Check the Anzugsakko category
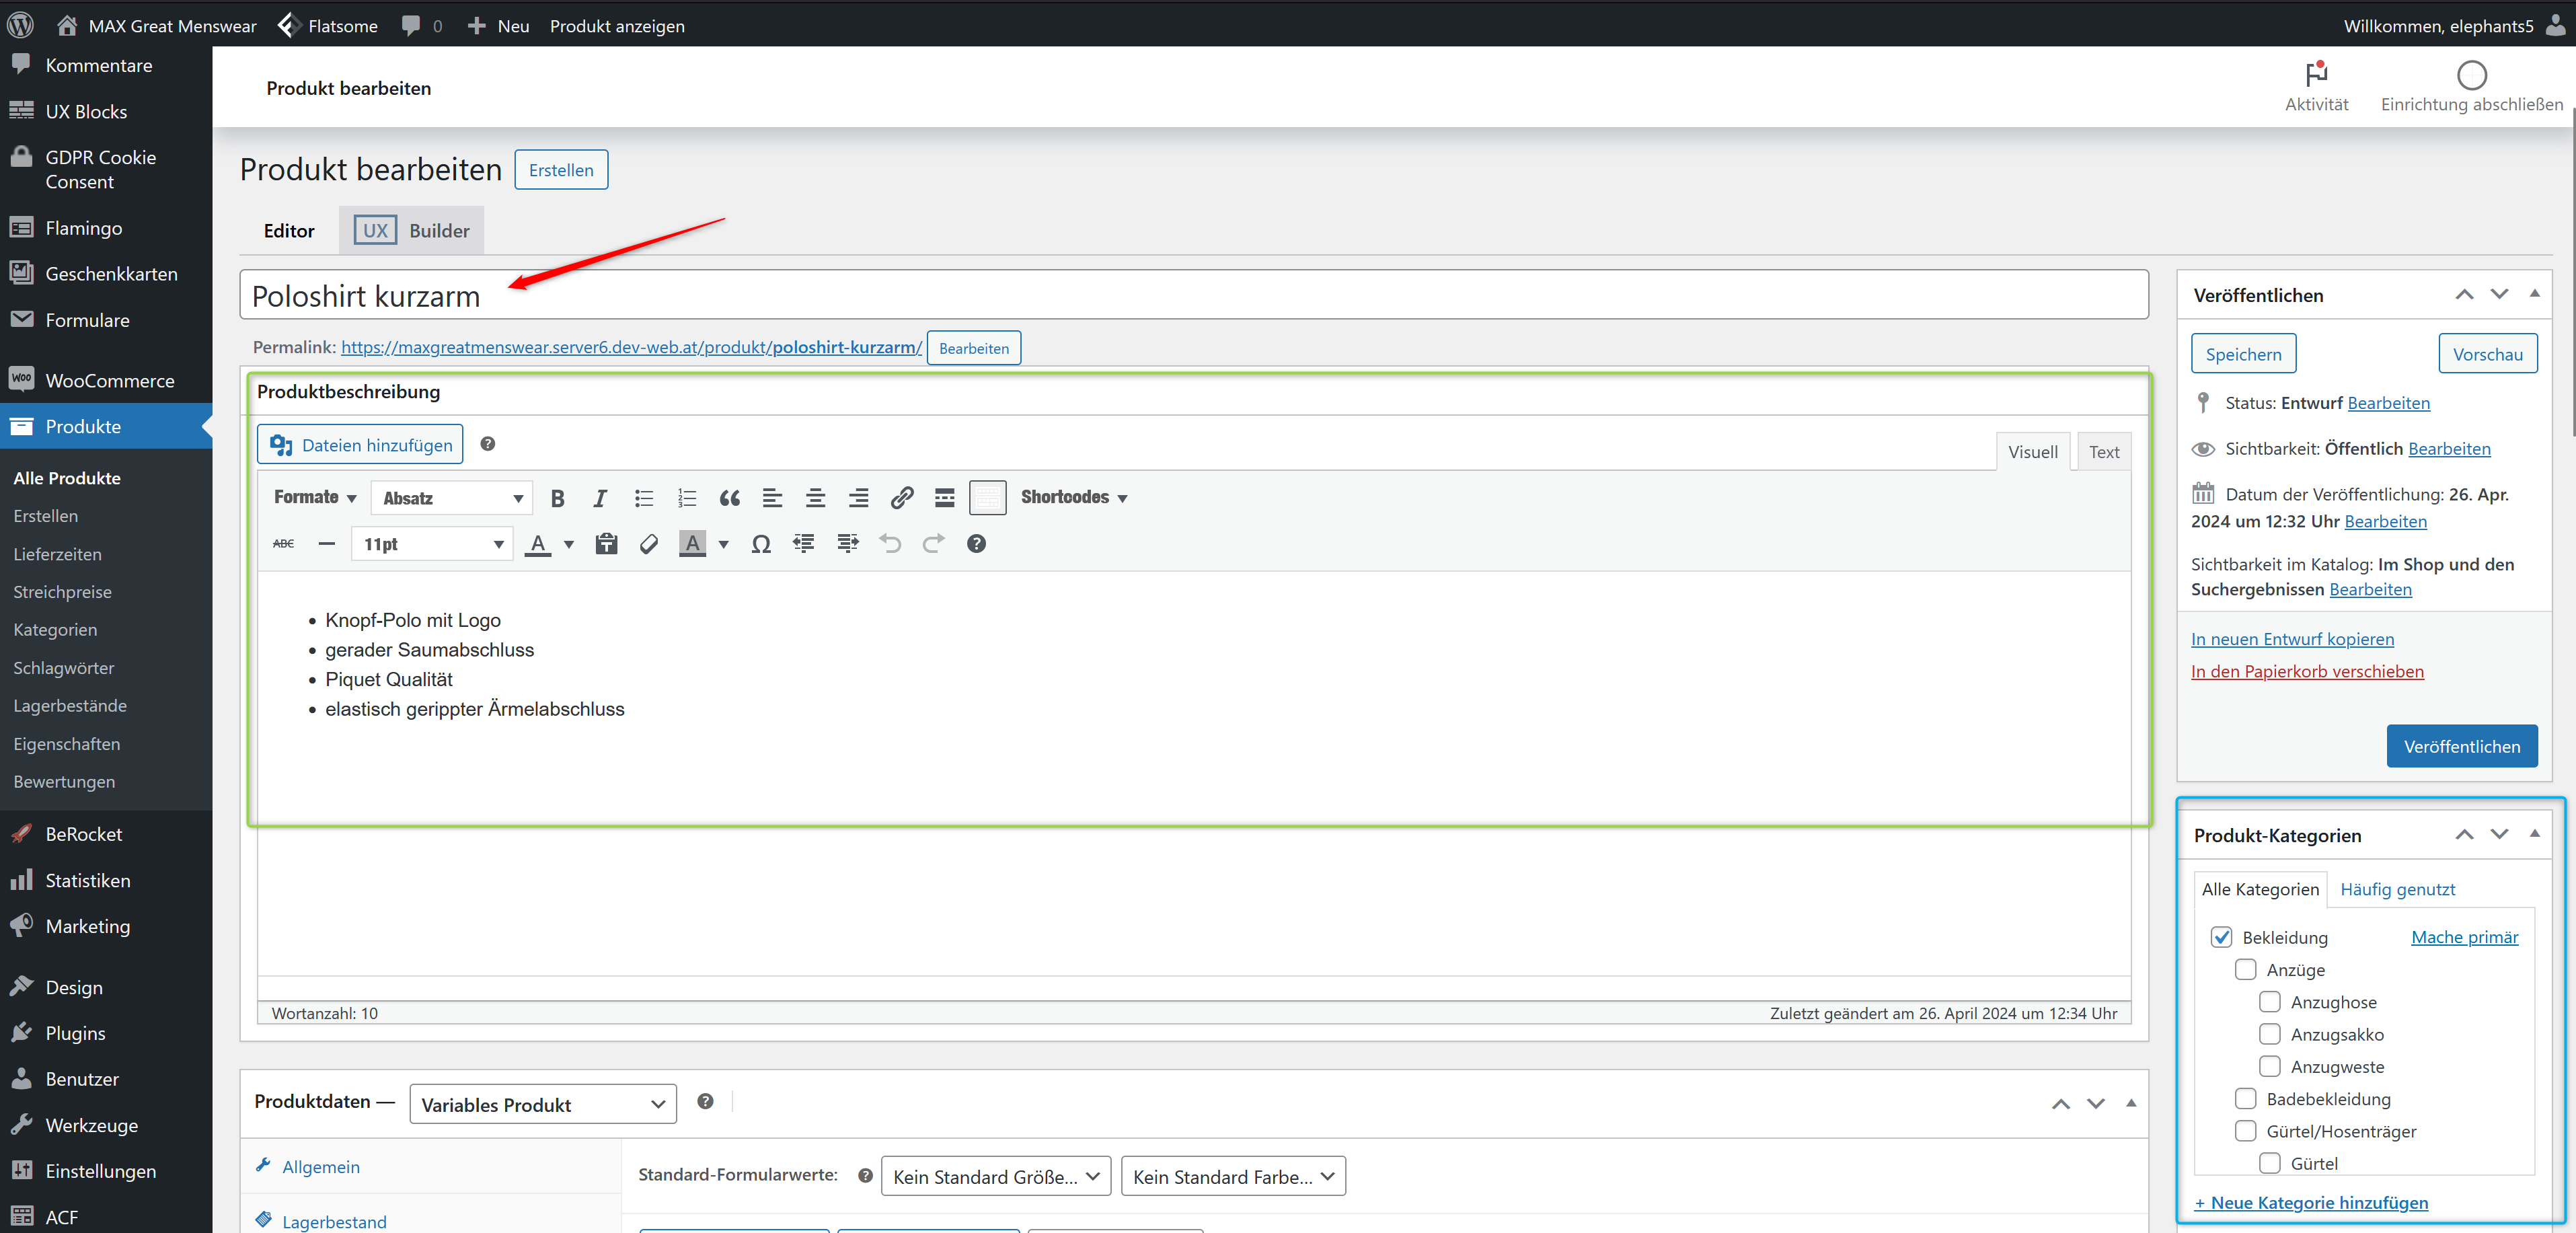Viewport: 2576px width, 1233px height. click(2270, 1033)
